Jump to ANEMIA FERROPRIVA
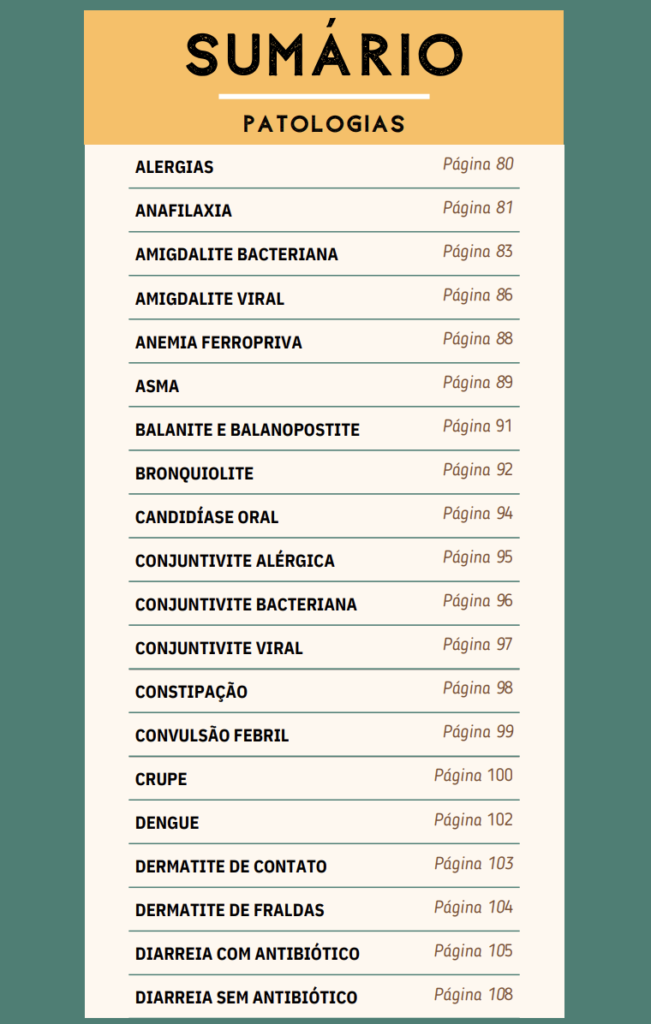Image resolution: width=651 pixels, height=1024 pixels. coord(218,342)
